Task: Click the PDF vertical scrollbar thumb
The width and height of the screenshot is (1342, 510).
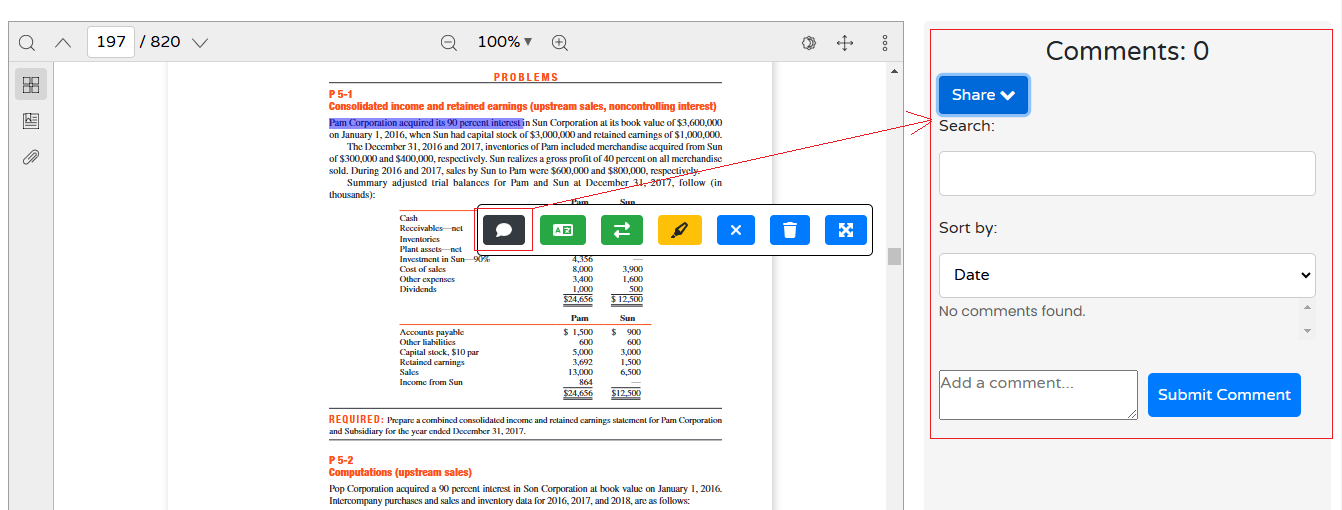Action: click(894, 256)
